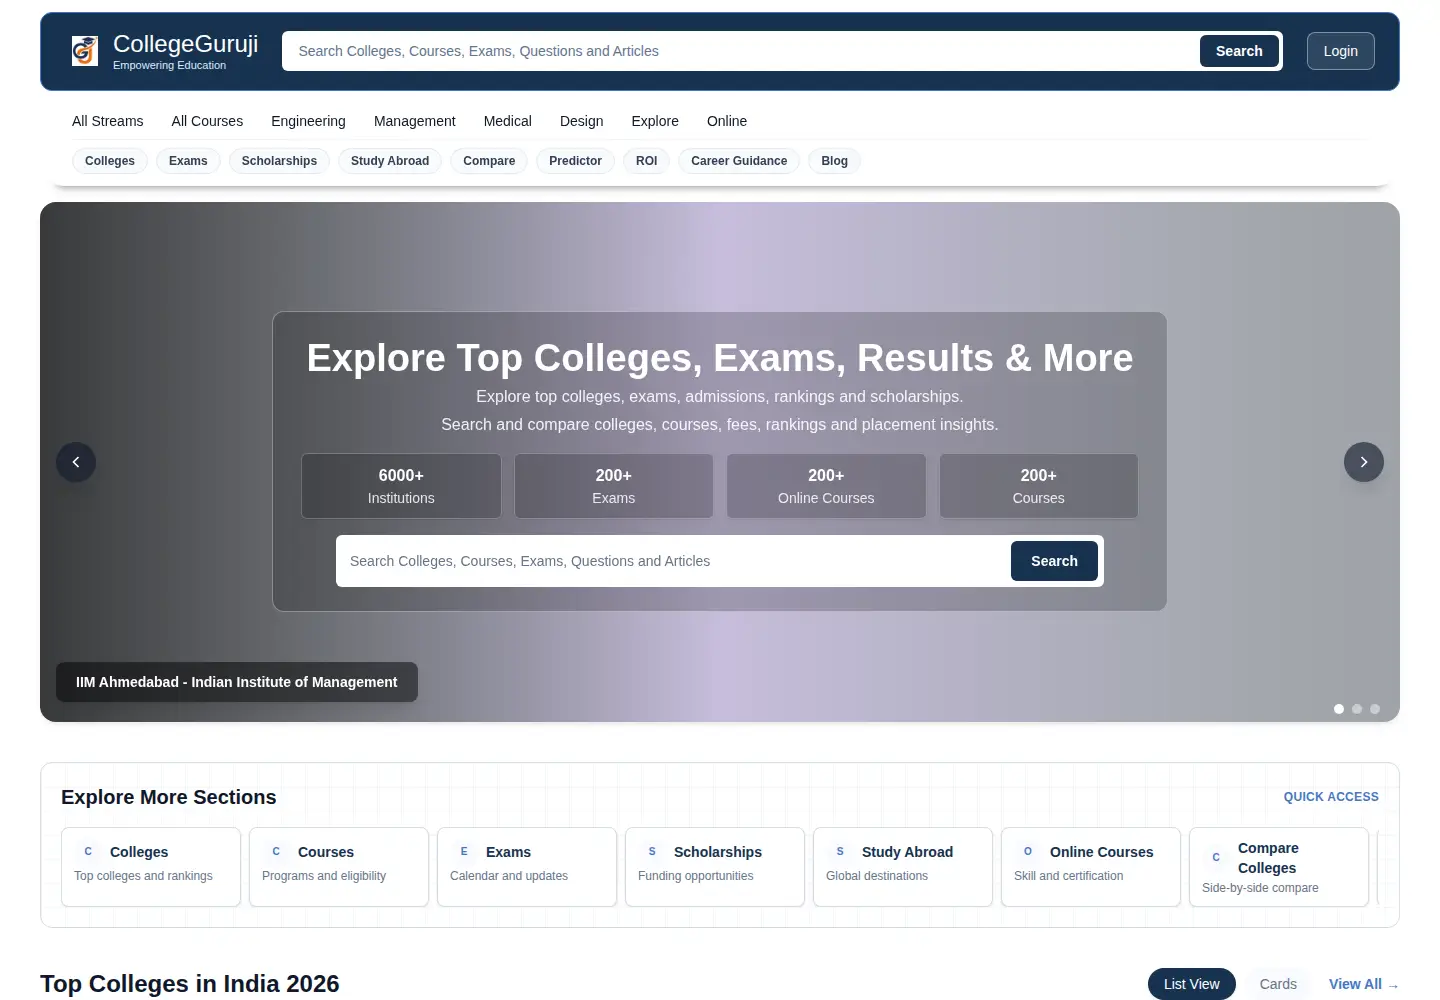Open the Predictor pill tab
1440x1000 pixels.
[575, 161]
